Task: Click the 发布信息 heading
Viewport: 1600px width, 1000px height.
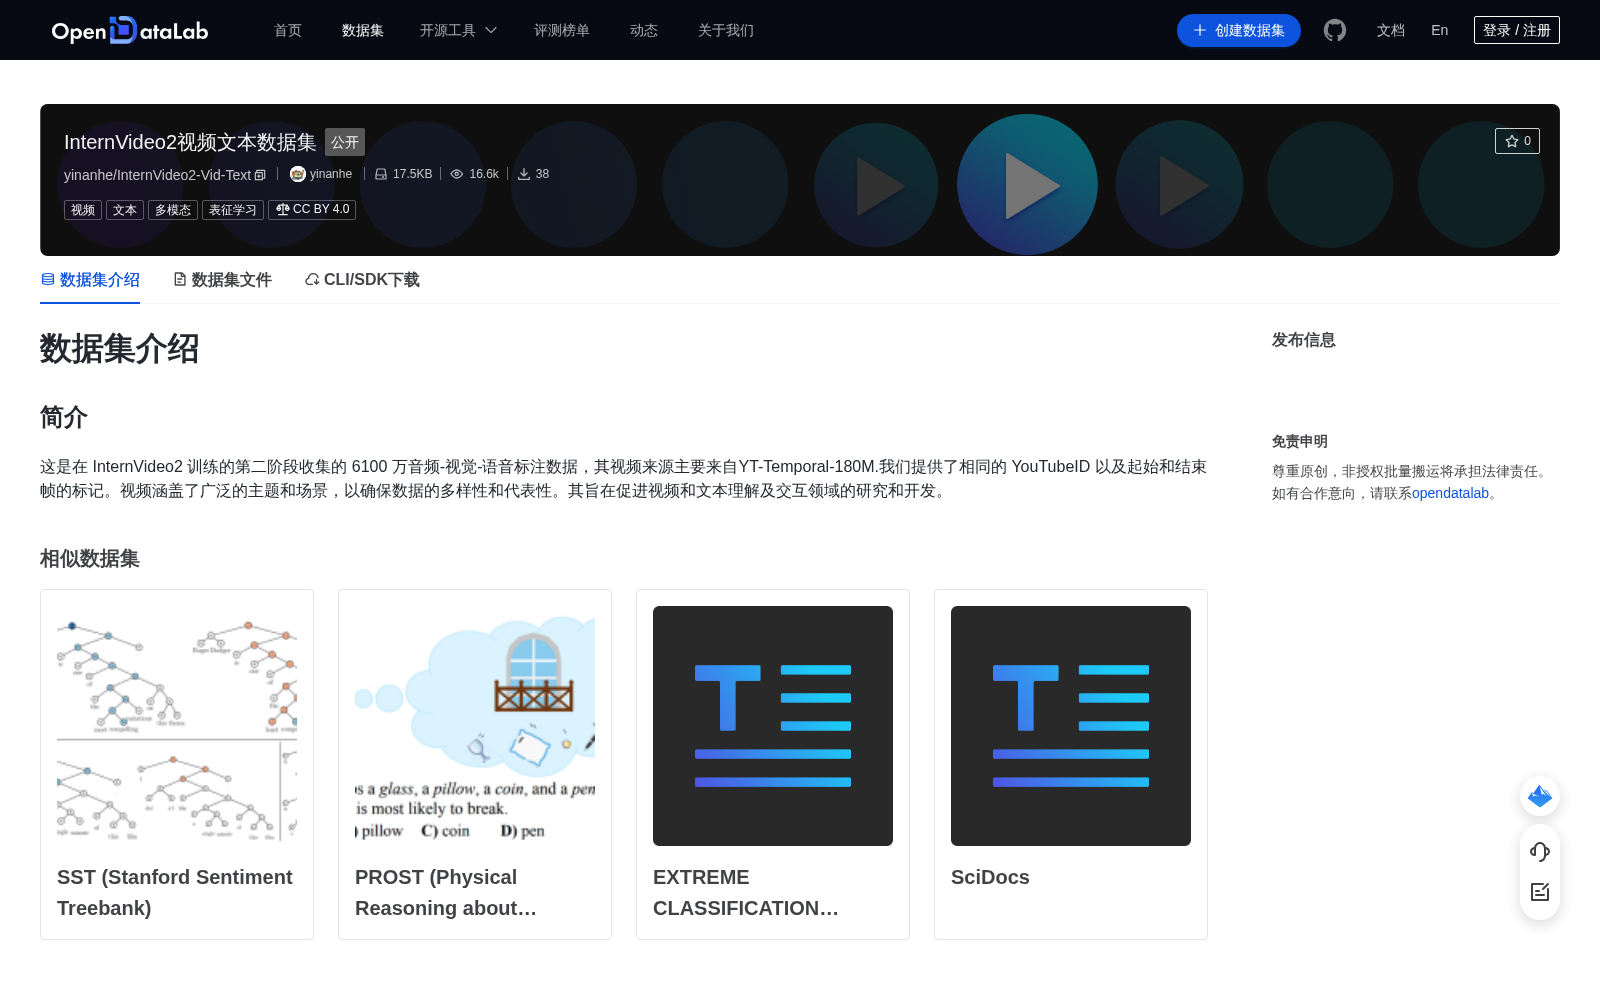Action: point(1303,340)
